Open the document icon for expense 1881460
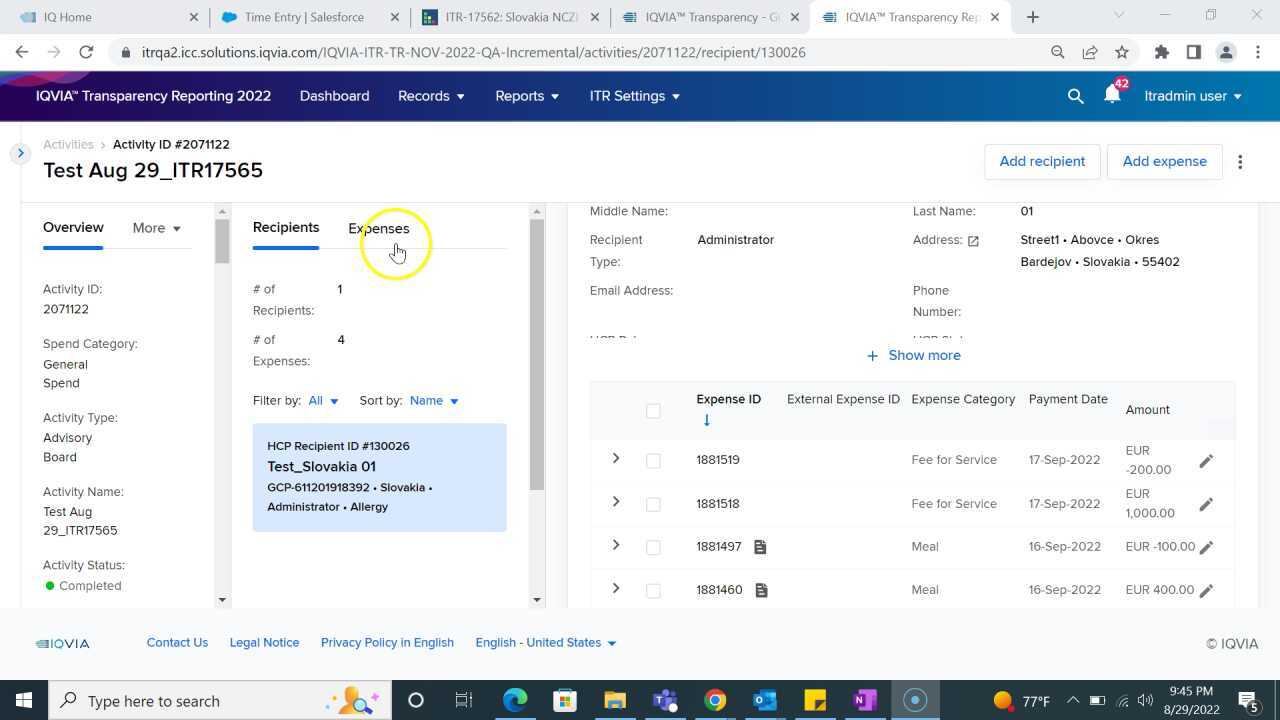The width and height of the screenshot is (1280, 720). point(761,590)
